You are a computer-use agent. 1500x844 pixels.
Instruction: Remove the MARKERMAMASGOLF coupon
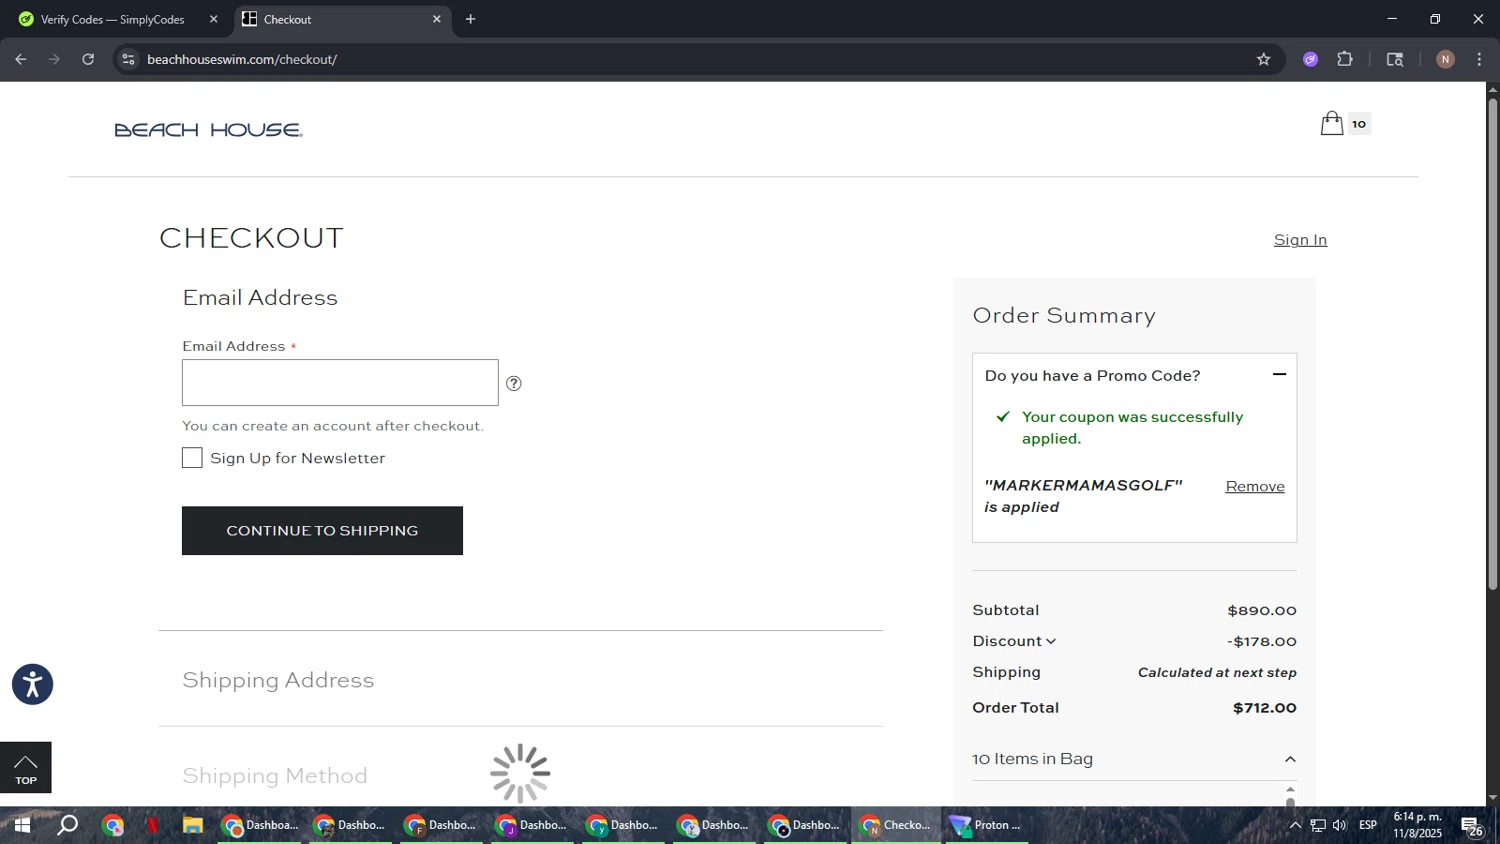pyautogui.click(x=1255, y=486)
